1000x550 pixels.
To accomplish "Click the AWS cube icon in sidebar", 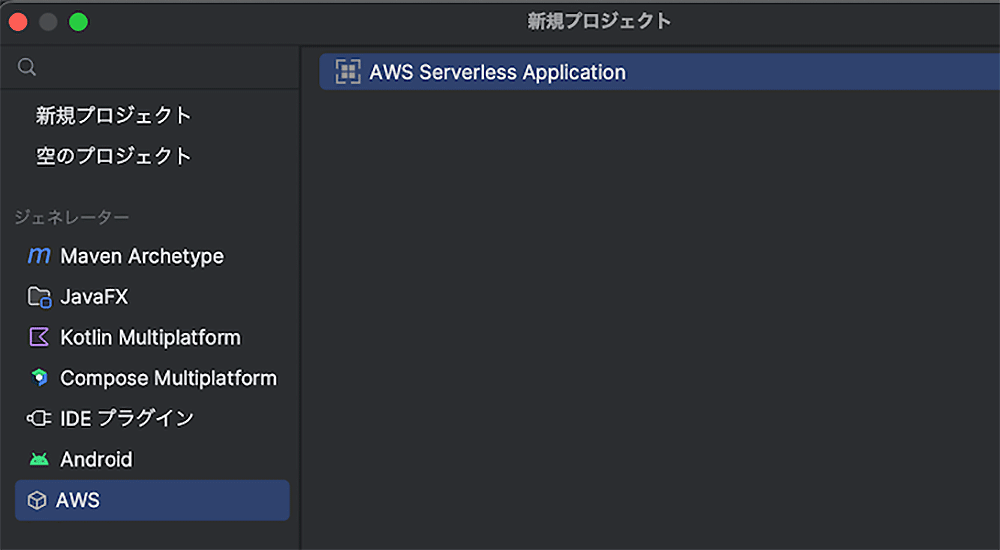I will click(x=37, y=500).
